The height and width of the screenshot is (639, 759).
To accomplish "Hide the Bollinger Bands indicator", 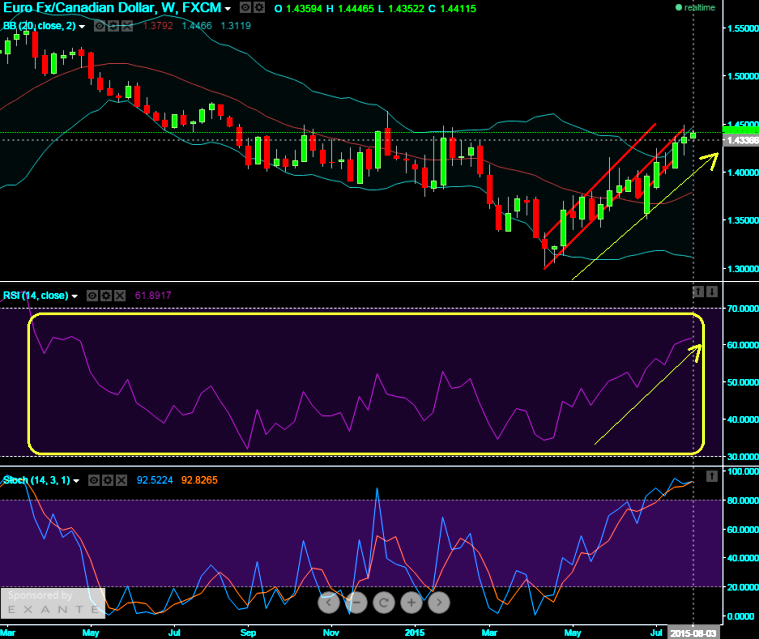I will [99, 26].
